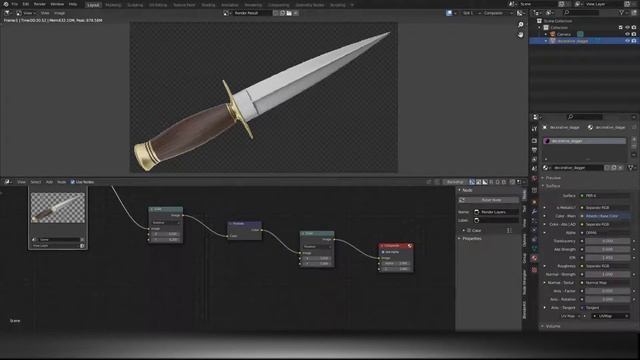640x360 pixels.
Task: Open the Render menu
Action: pyautogui.click(x=40, y=4)
